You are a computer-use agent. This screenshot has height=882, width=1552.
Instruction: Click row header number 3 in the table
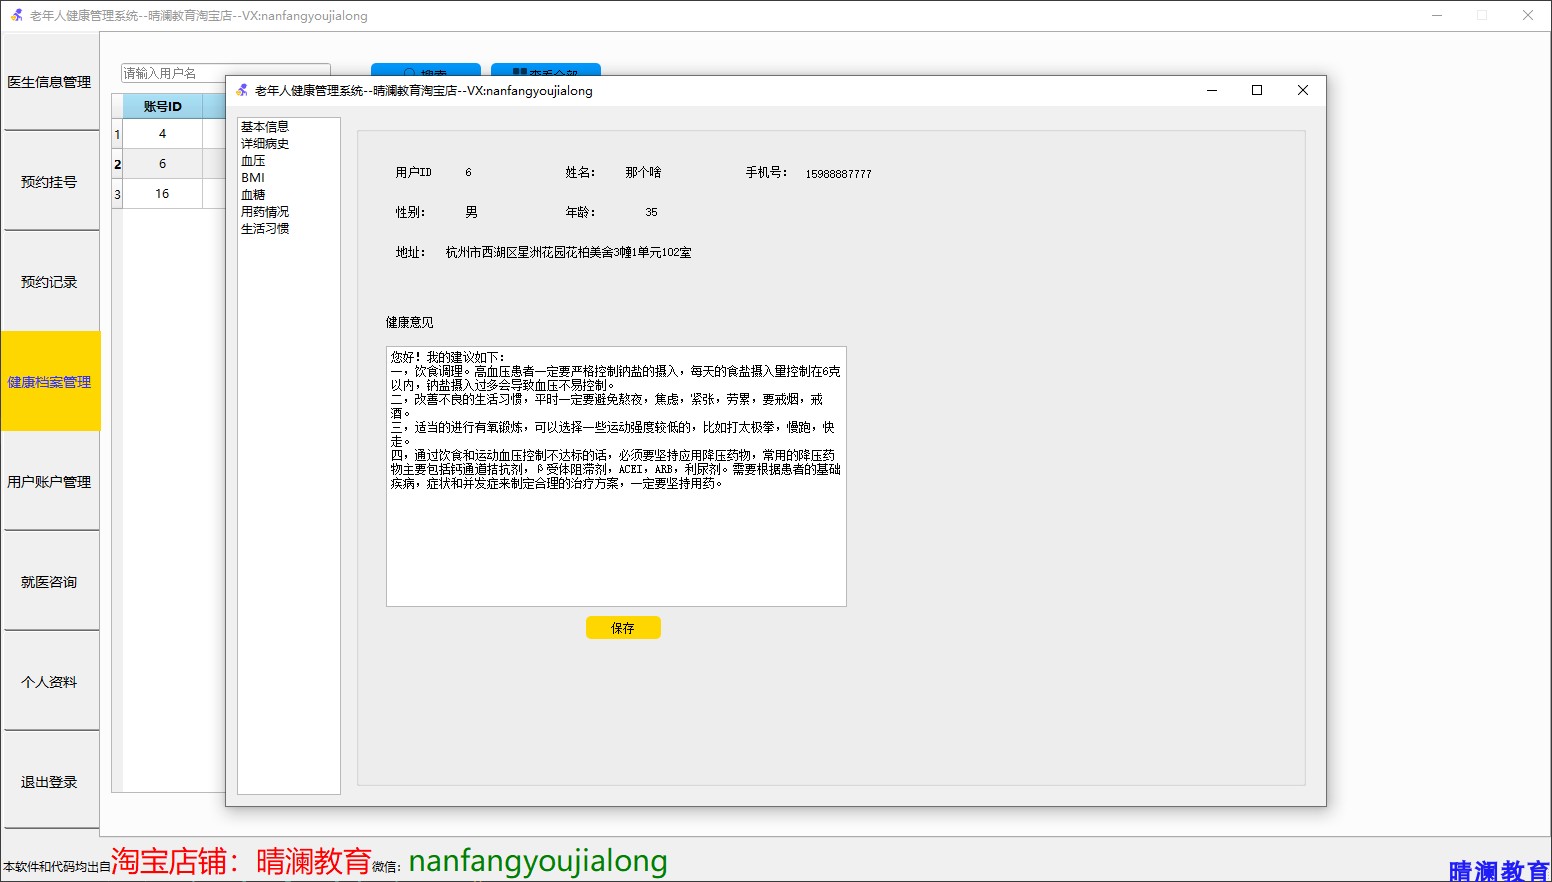117,194
